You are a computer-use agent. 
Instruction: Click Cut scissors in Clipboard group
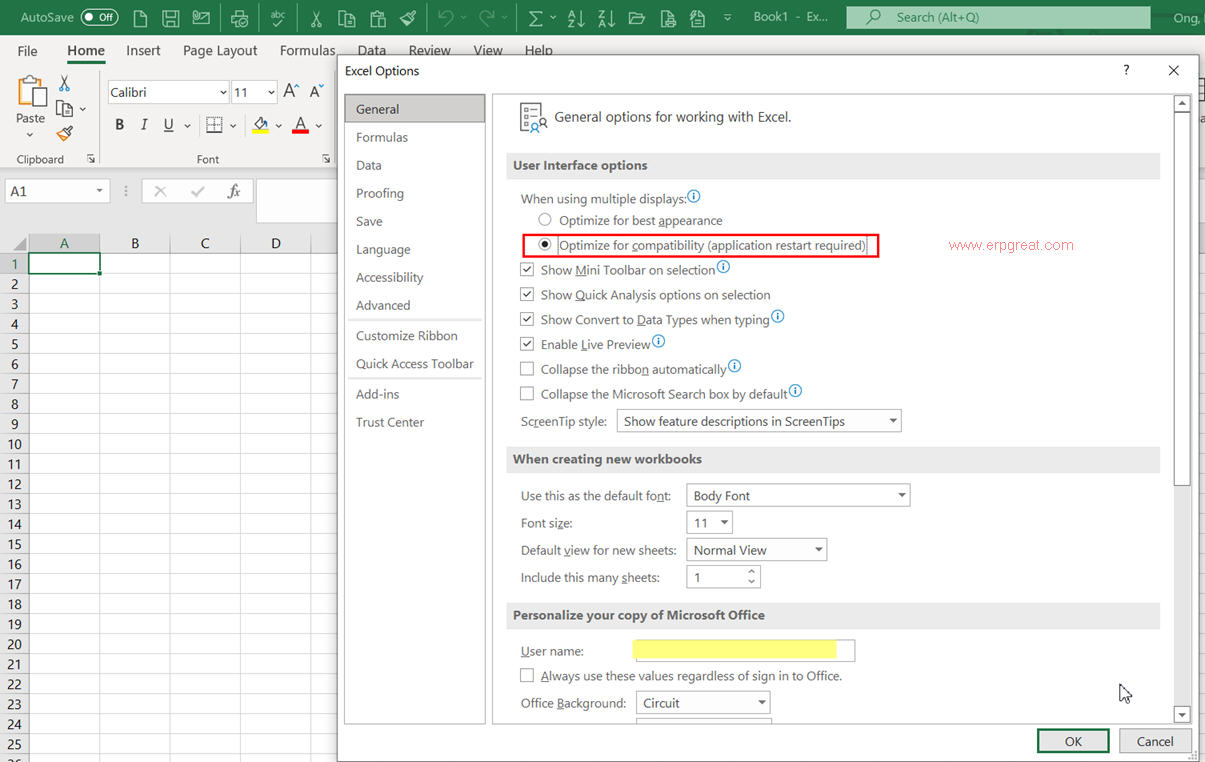pos(65,84)
